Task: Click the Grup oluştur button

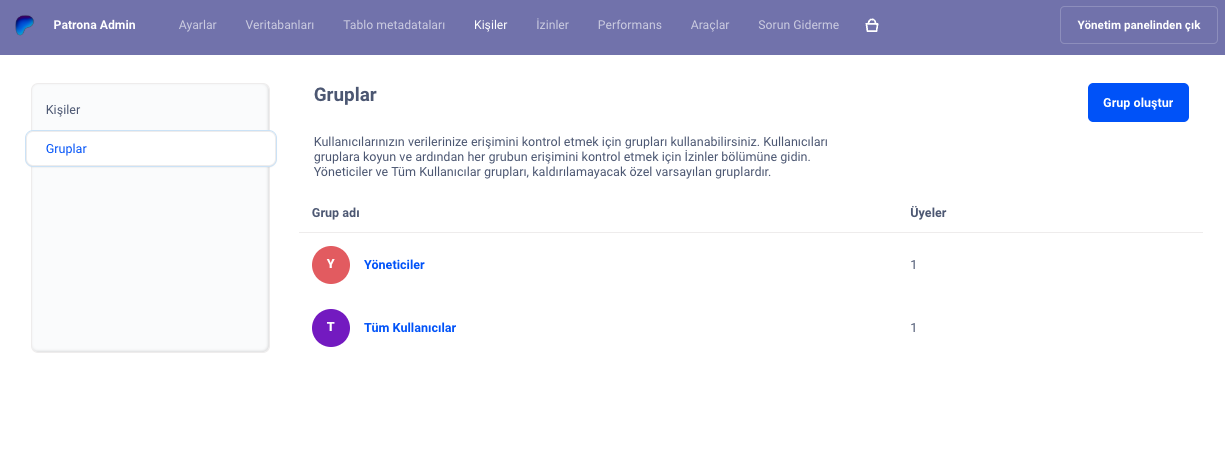Action: pyautogui.click(x=1137, y=102)
